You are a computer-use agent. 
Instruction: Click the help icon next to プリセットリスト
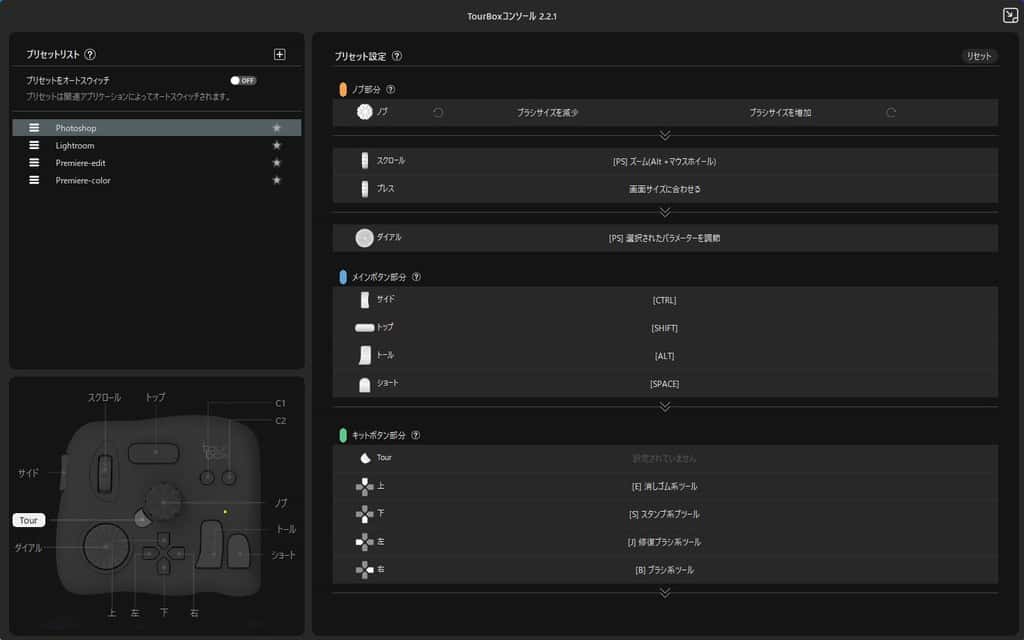pos(90,55)
